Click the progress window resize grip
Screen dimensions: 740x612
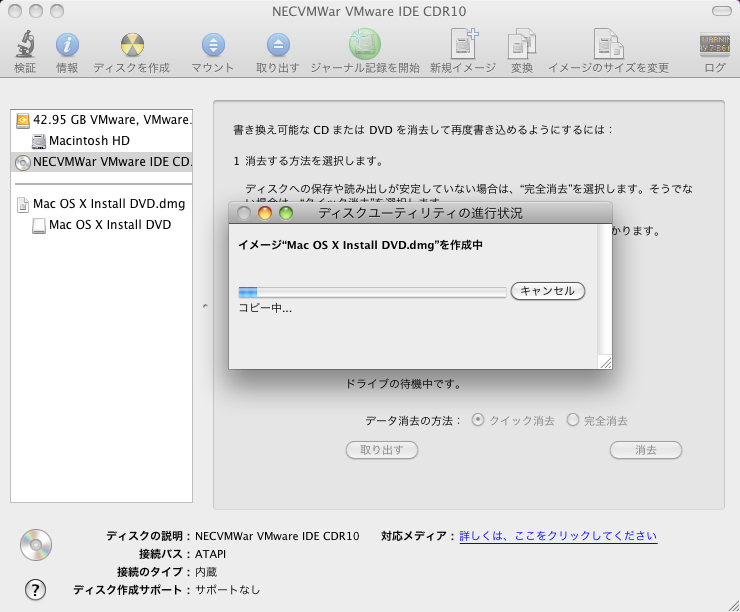click(x=605, y=362)
